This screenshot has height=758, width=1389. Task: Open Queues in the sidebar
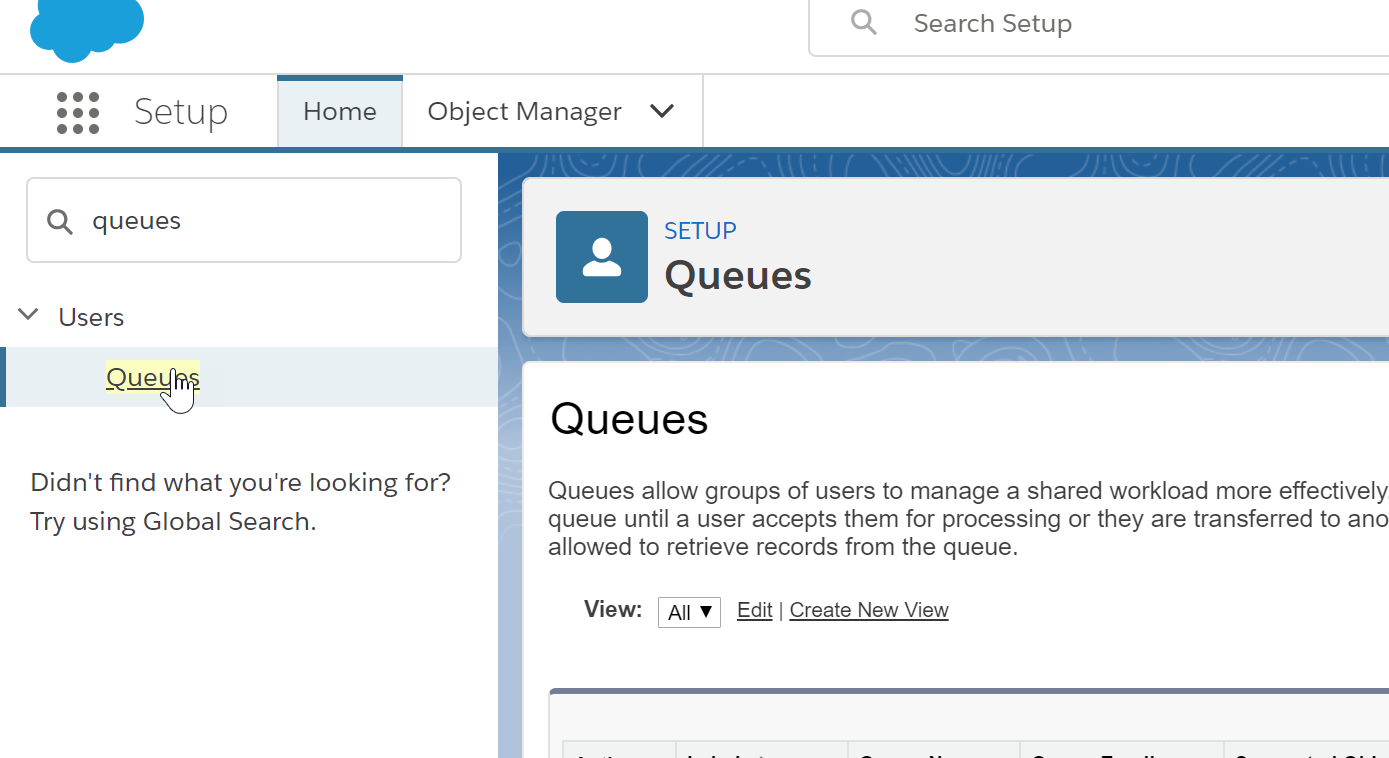pyautogui.click(x=153, y=377)
